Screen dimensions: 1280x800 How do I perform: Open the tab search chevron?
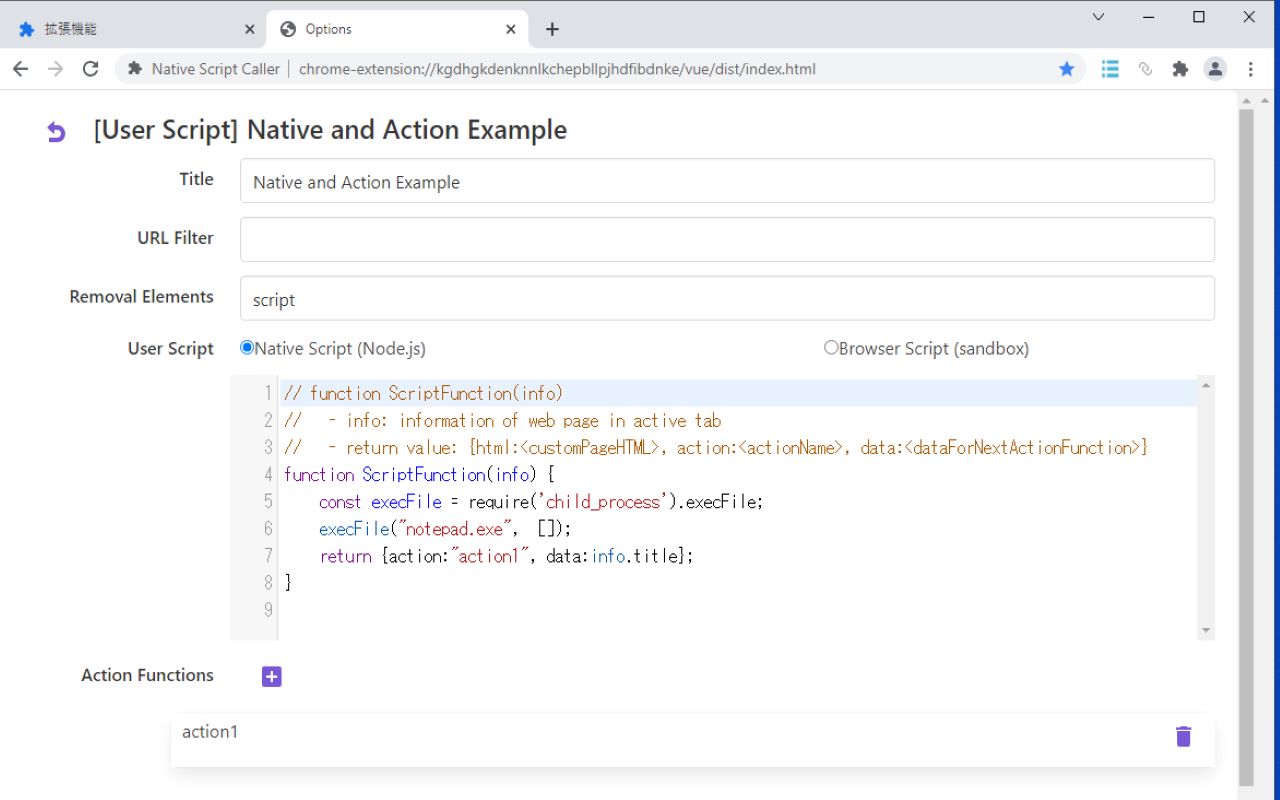pyautogui.click(x=1098, y=17)
